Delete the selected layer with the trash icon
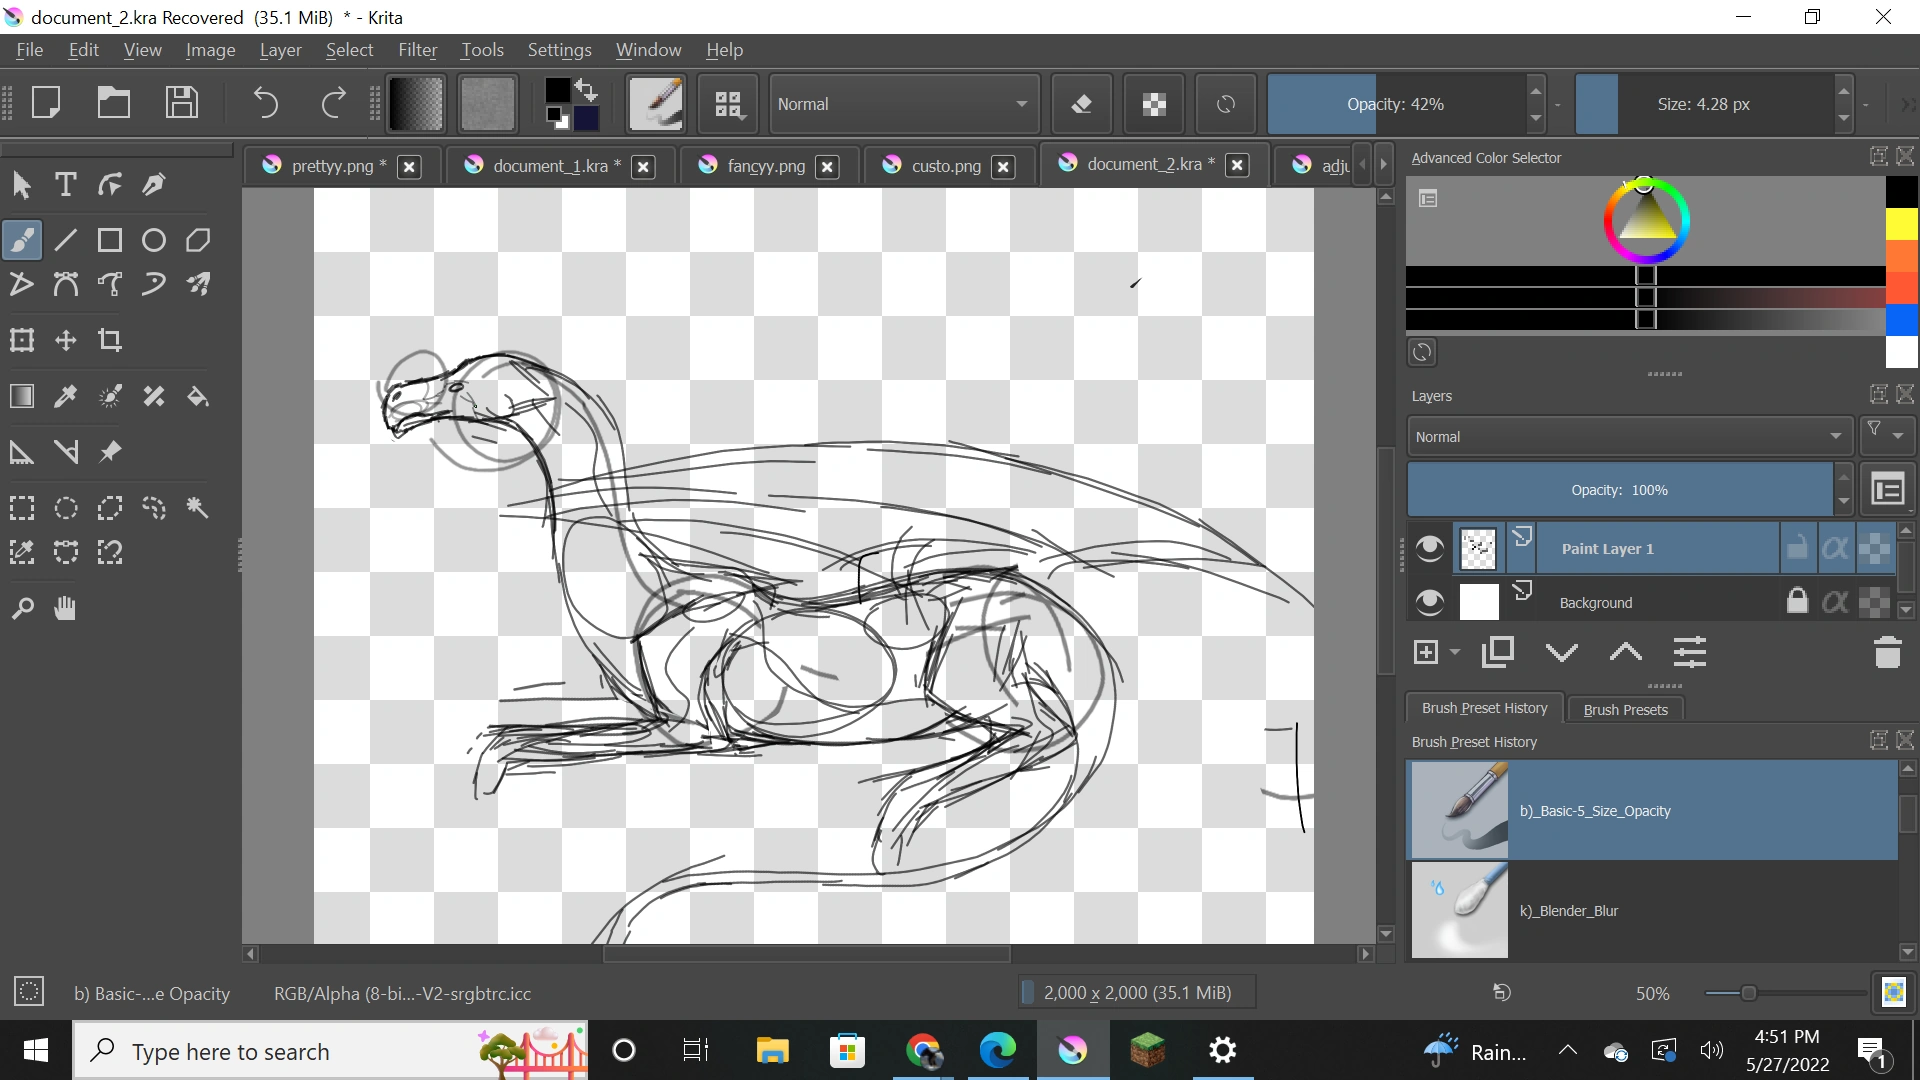Image resolution: width=1920 pixels, height=1080 pixels. tap(1887, 652)
